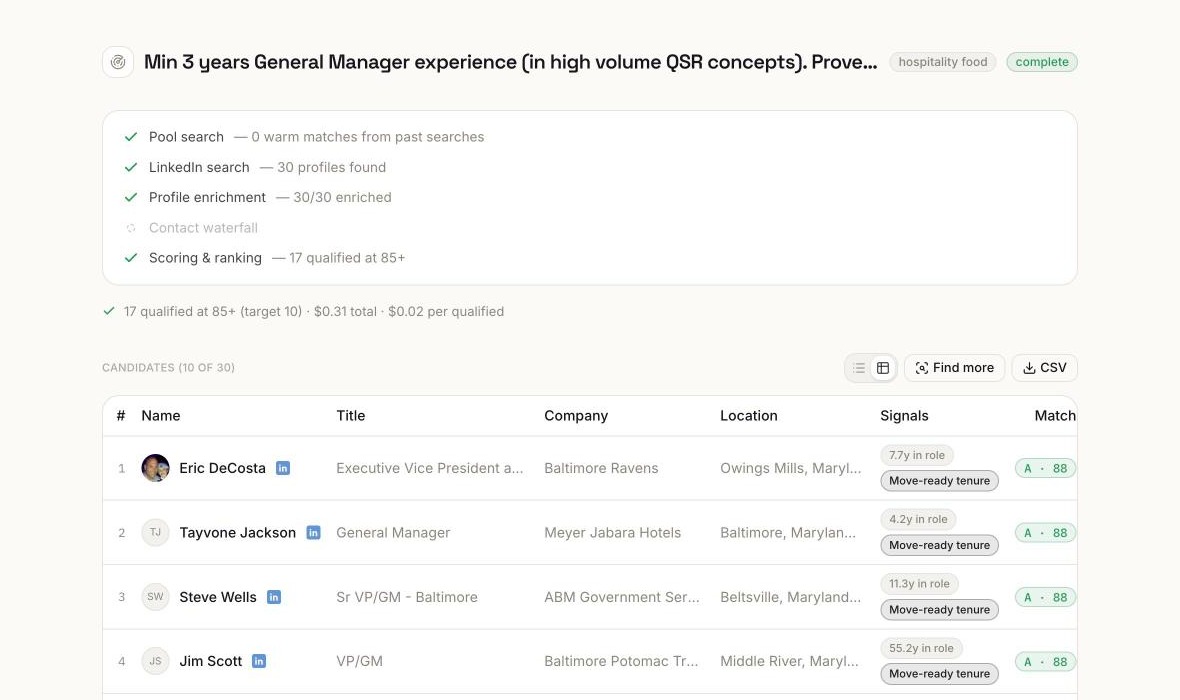Click the Owings Mills location cell
Screen dimensions: 1180x700
791,468
